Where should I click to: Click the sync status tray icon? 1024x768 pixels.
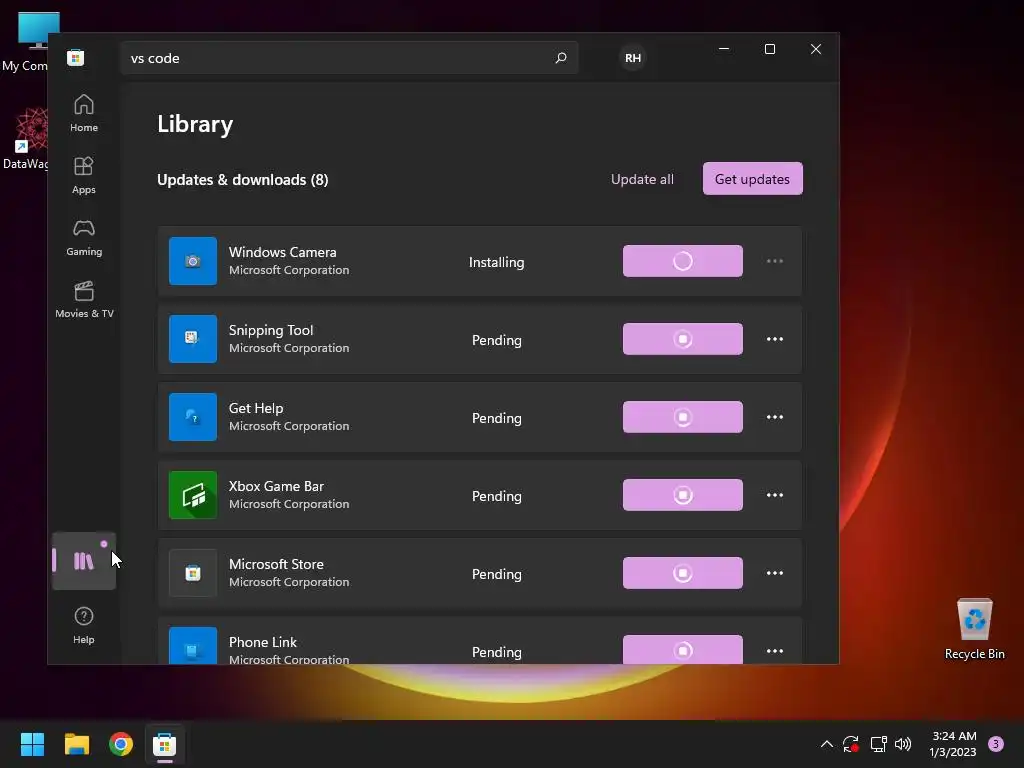click(x=850, y=744)
